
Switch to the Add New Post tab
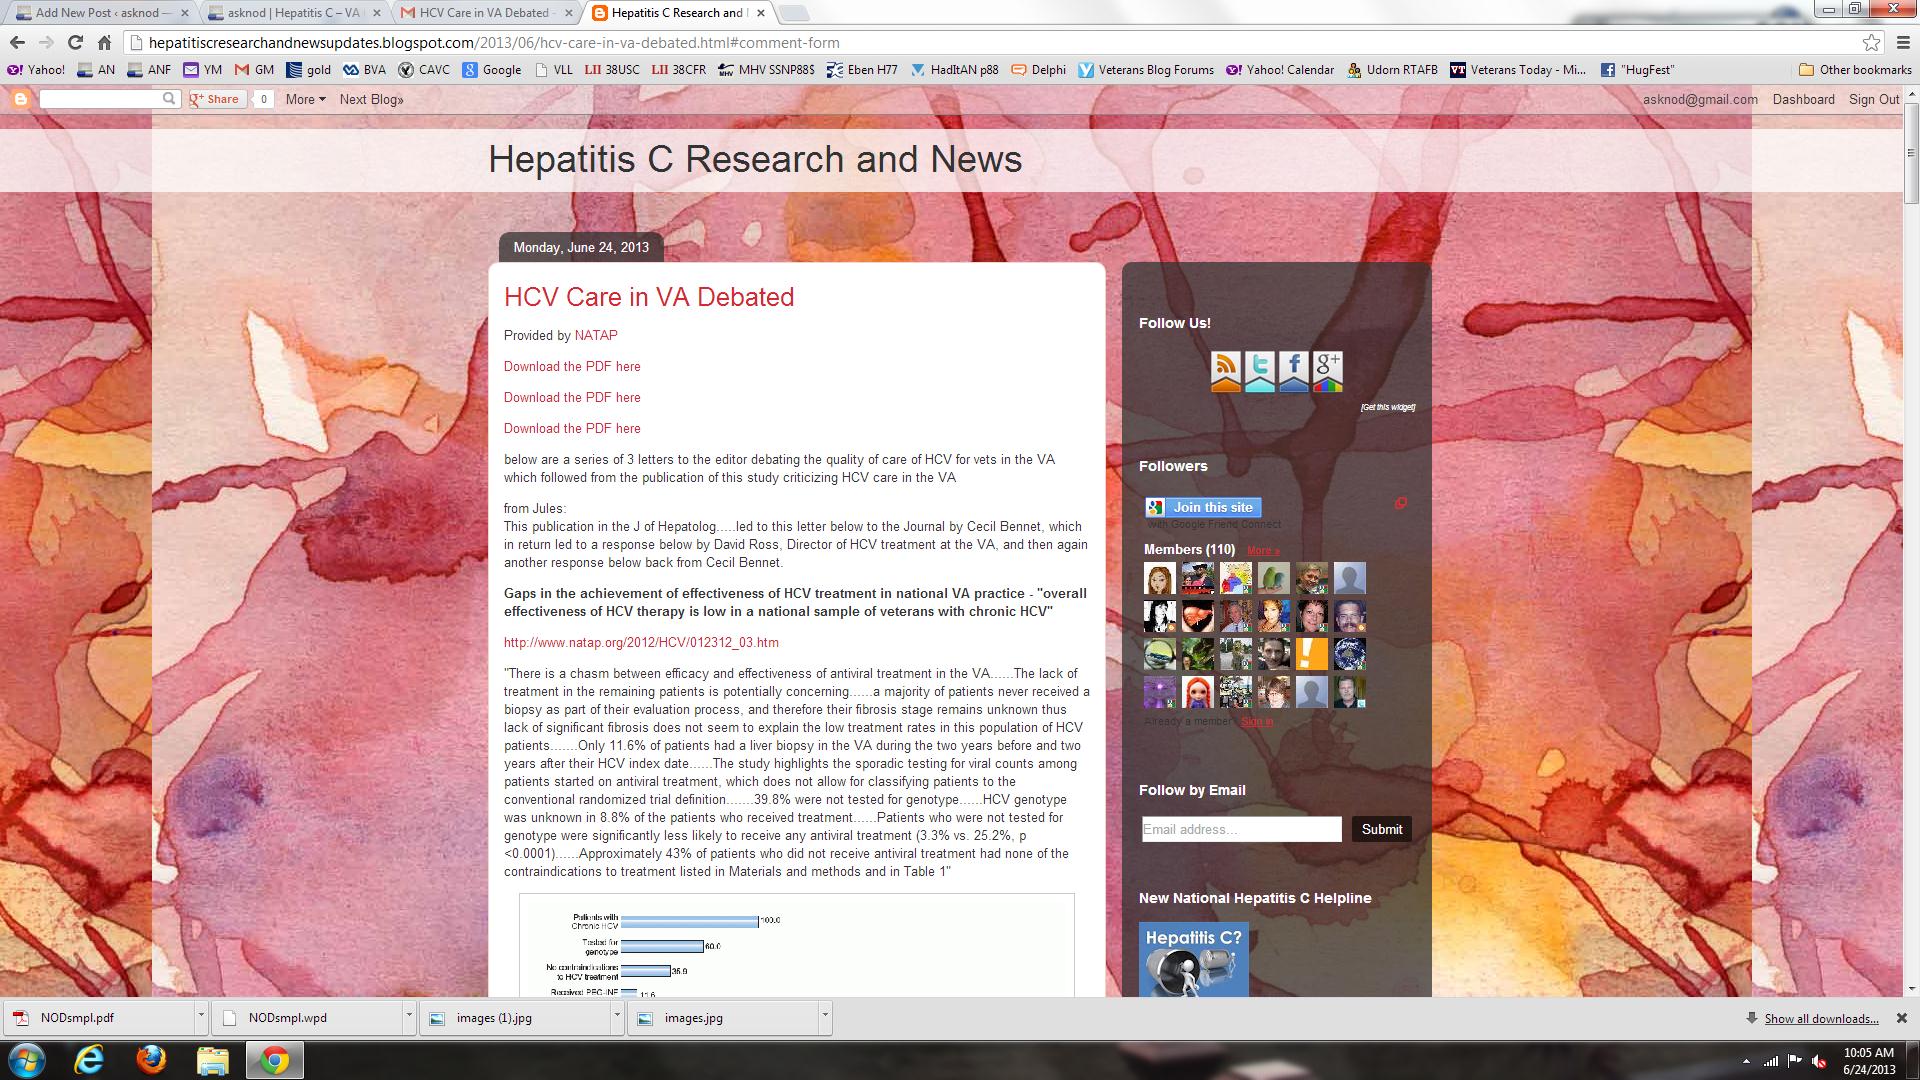click(x=95, y=13)
